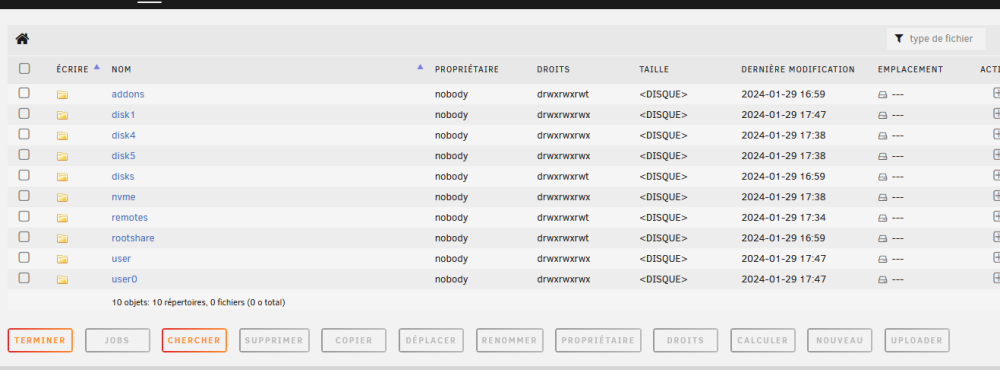Click the UPLOADER button
This screenshot has width=1000, height=370.
tap(917, 341)
